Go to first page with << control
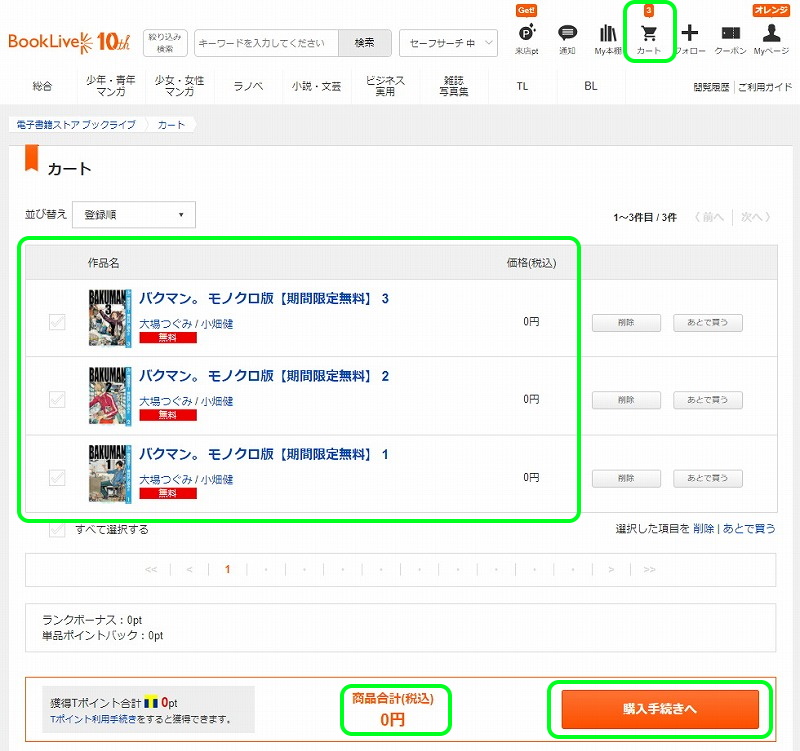Screen dimensions: 800x751 point(151,569)
